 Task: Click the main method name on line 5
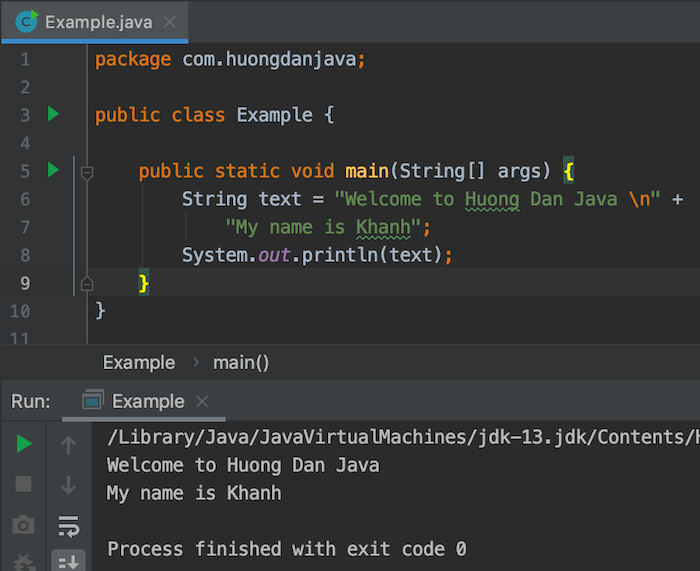(x=367, y=171)
